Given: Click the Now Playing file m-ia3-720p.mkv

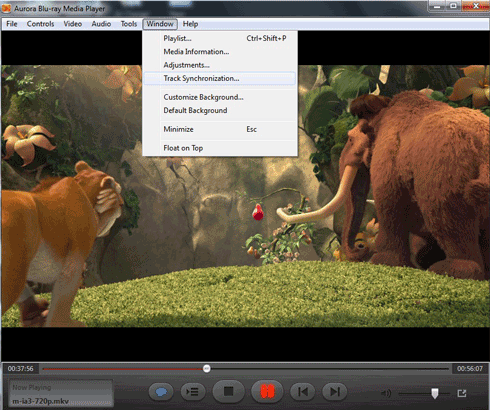Looking at the screenshot, I should coord(41,401).
